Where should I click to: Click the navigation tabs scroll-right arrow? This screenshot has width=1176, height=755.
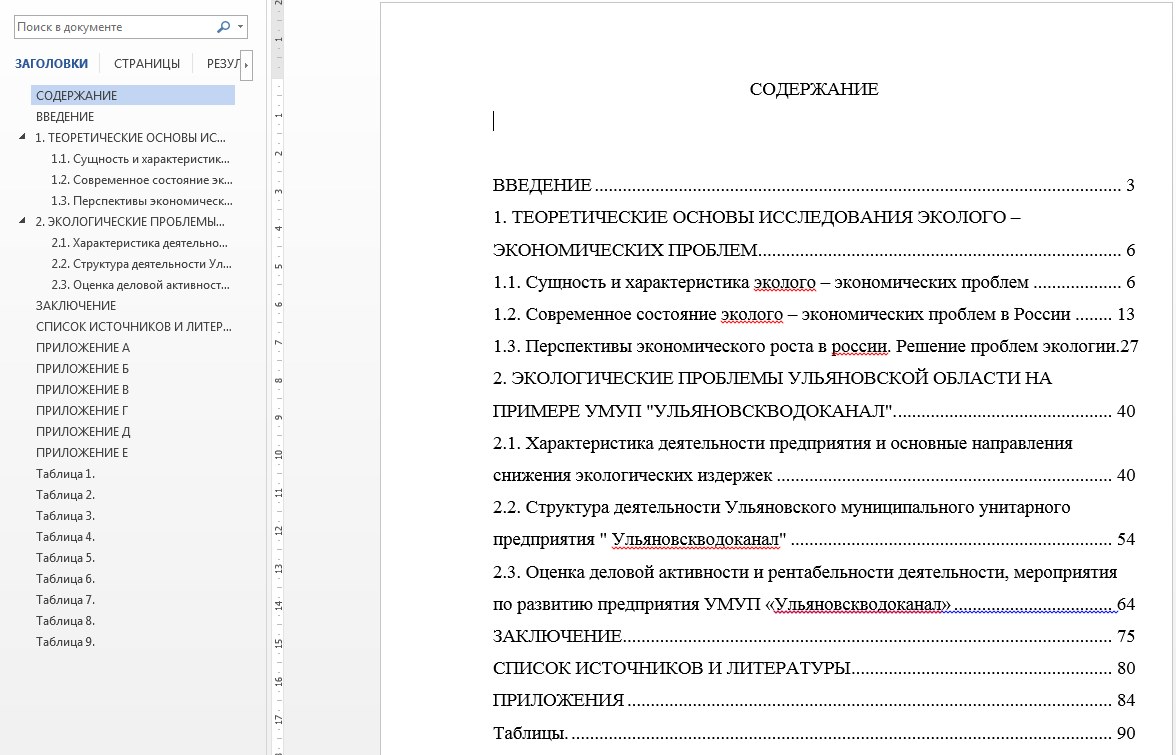click(x=247, y=64)
